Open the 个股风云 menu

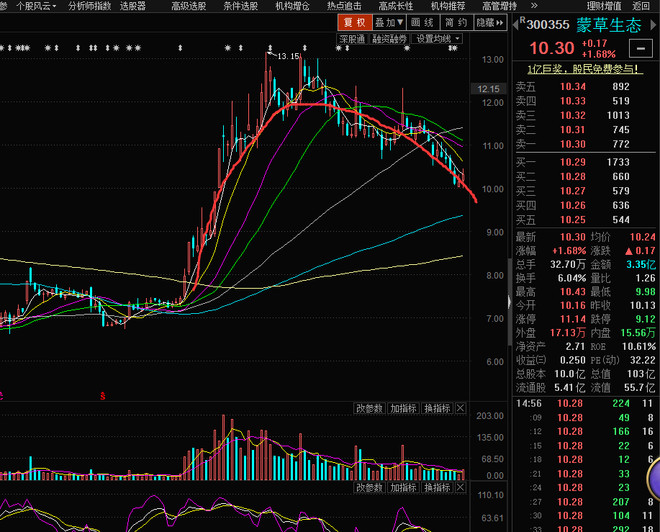click(36, 6)
